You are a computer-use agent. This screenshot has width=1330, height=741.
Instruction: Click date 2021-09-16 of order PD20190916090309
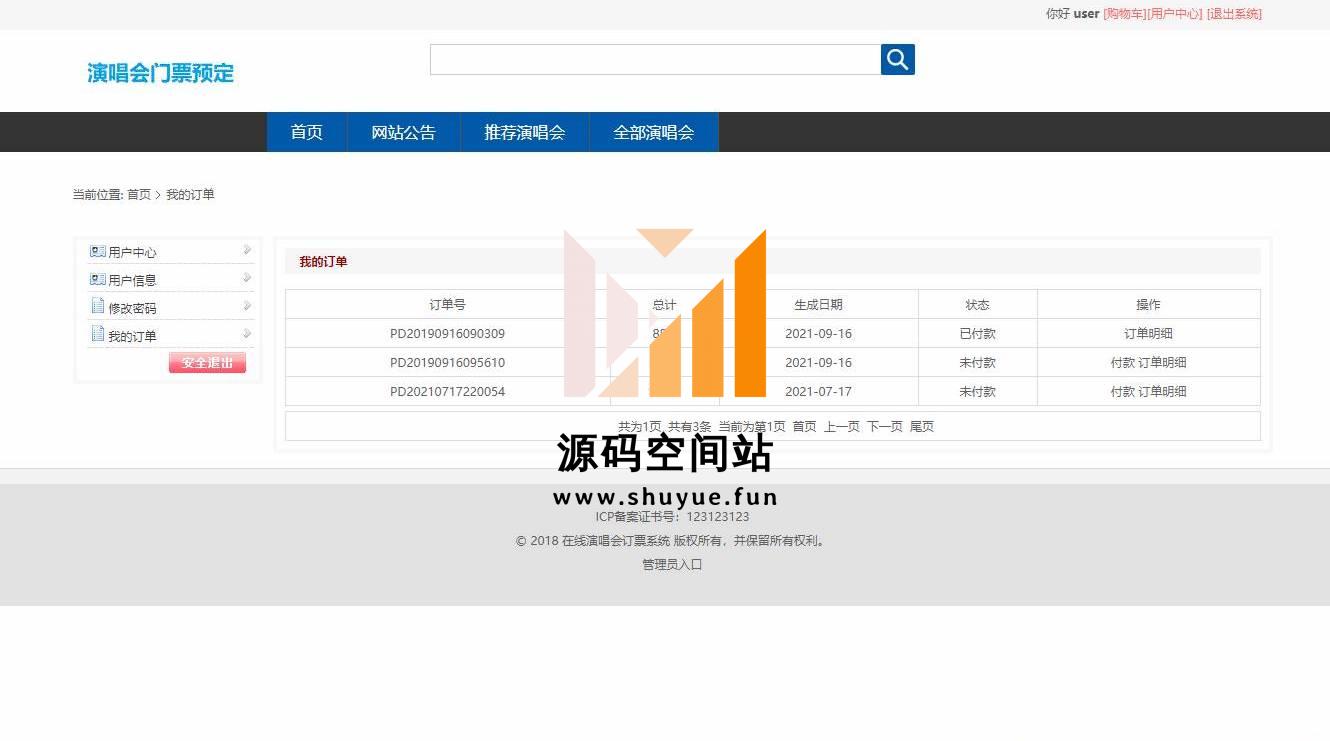point(818,334)
